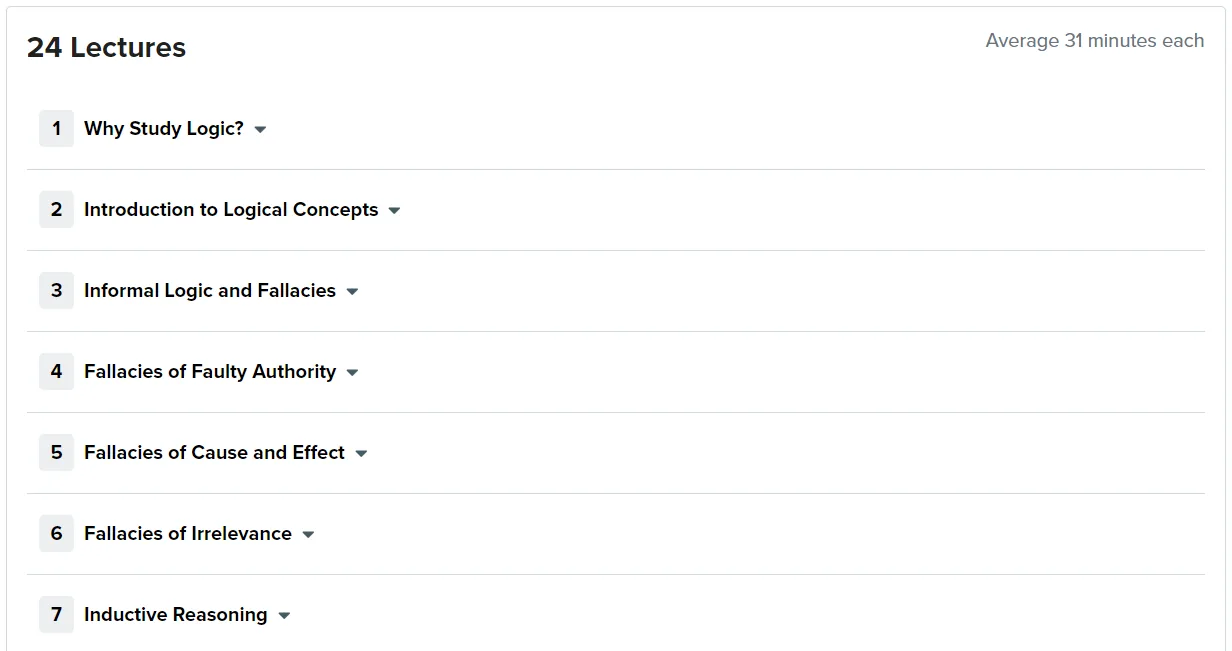Click the number 4 lecture badge
The width and height of the screenshot is (1232, 651).
(56, 371)
